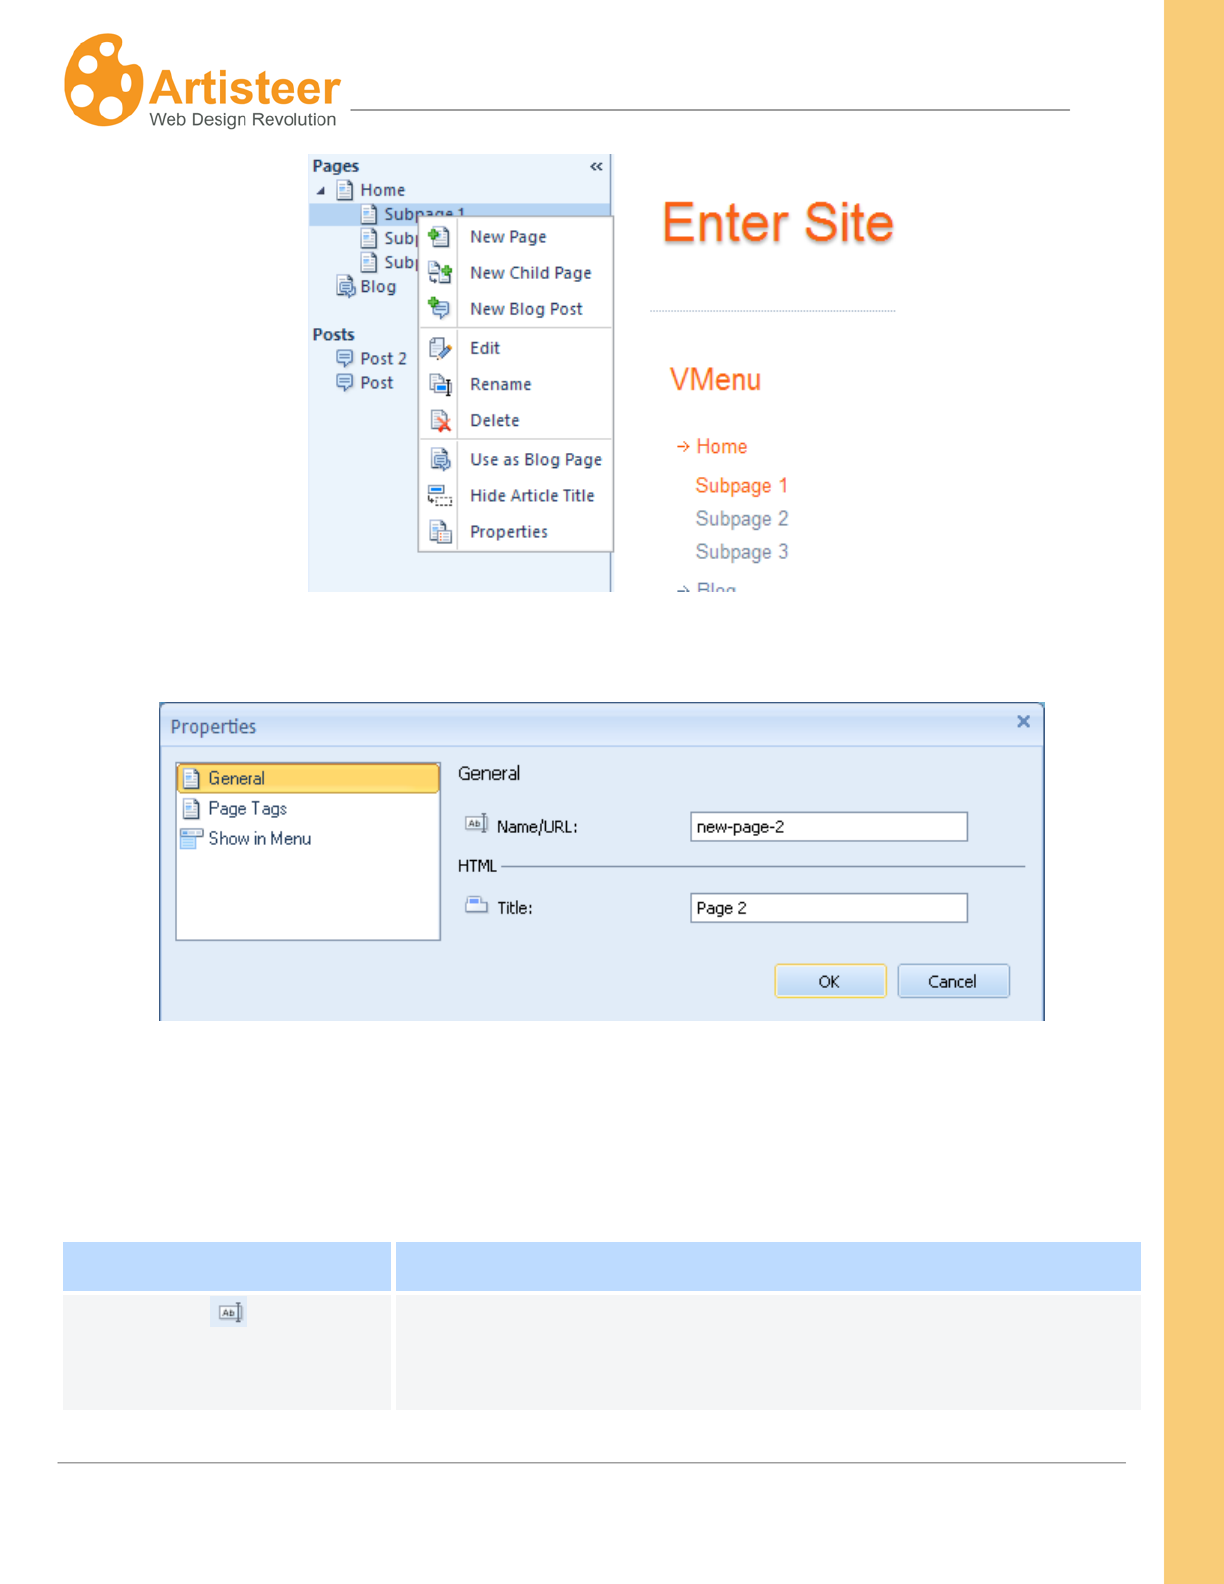The image size is (1224, 1584).
Task: Click the Title field icon in Properties dialog
Action: click(476, 906)
